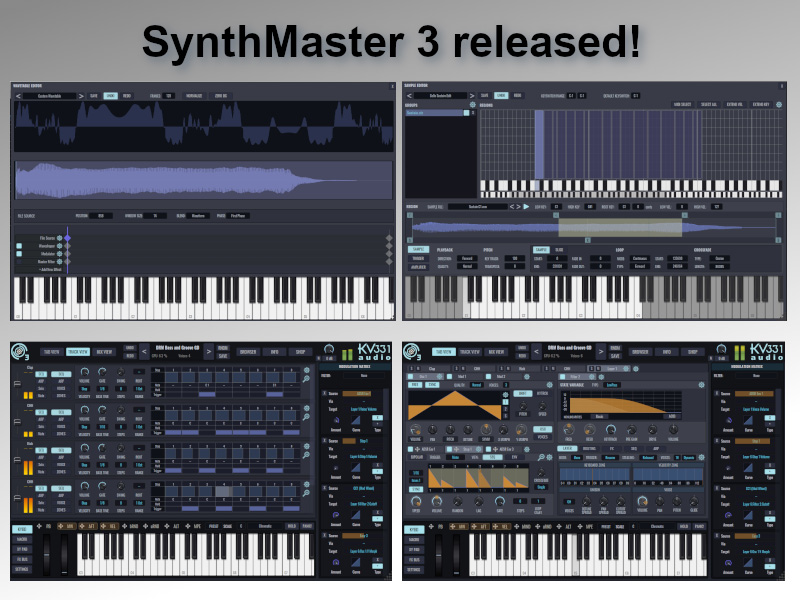Image resolution: width=800 pixels, height=600 pixels.
Task: Open Waveshaper gear settings in Wavetable Editor
Action: pos(60,246)
